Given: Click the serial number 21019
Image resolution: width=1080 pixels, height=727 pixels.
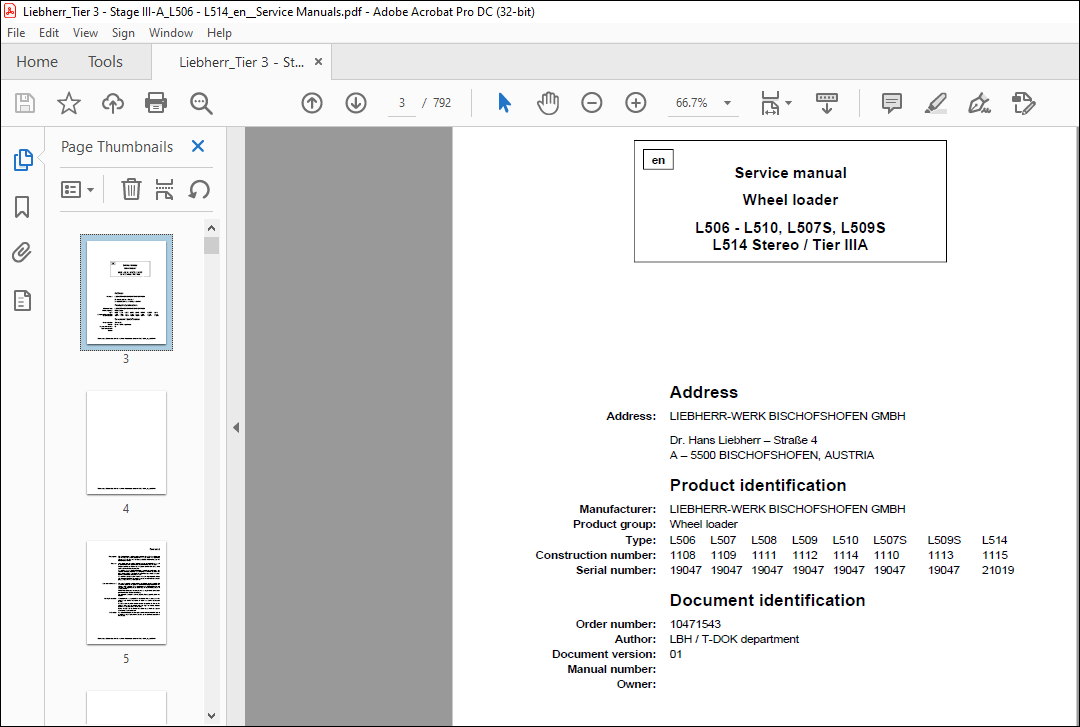Looking at the screenshot, I should pos(997,571).
